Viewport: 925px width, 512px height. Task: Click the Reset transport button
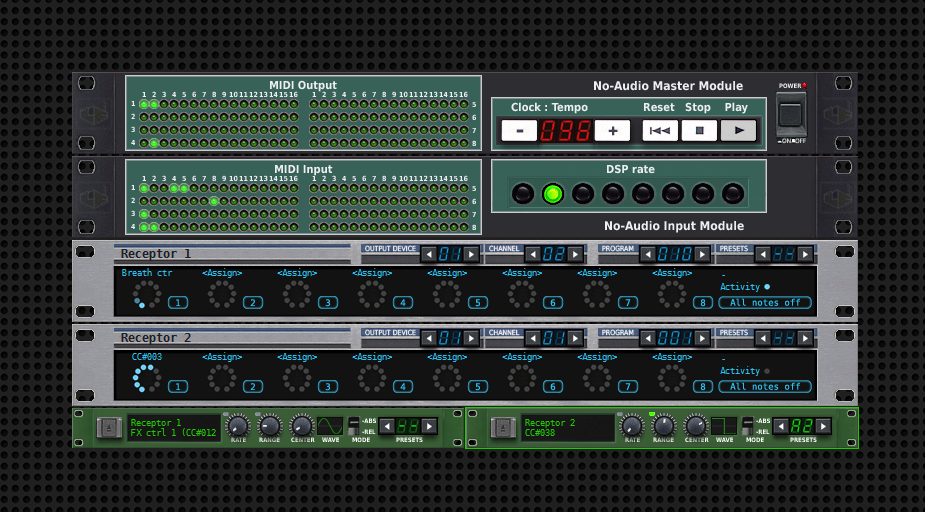click(660, 131)
